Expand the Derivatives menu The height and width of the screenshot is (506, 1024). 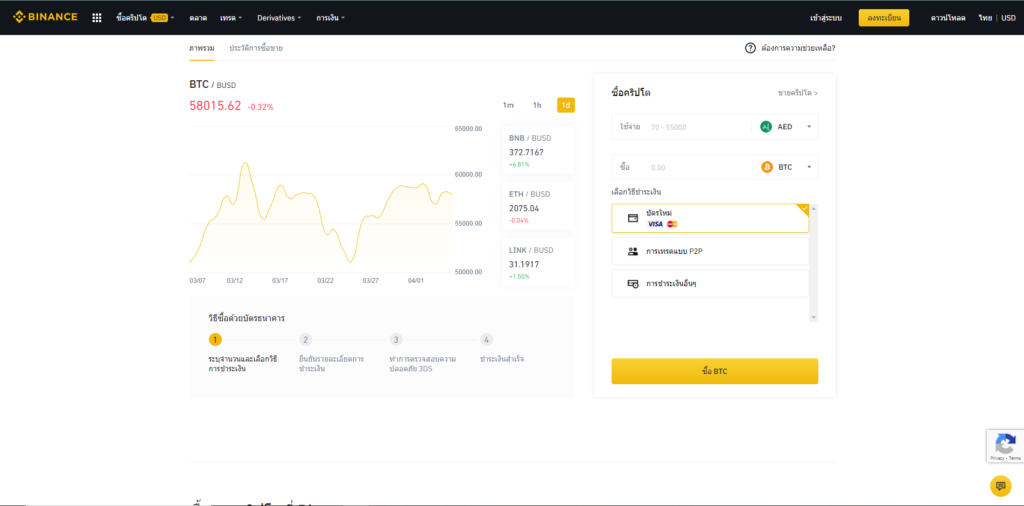280,18
